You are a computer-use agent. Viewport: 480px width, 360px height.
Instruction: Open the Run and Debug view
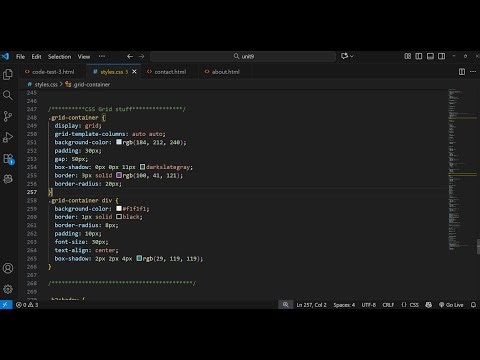click(8, 137)
